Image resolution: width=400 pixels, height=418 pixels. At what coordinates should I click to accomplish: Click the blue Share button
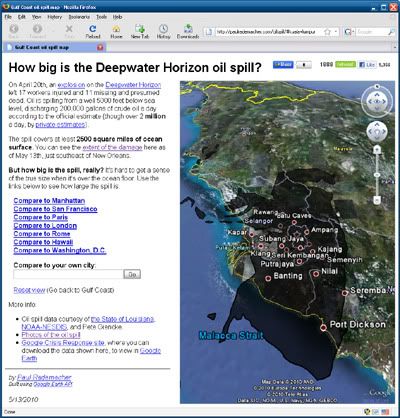(x=283, y=64)
